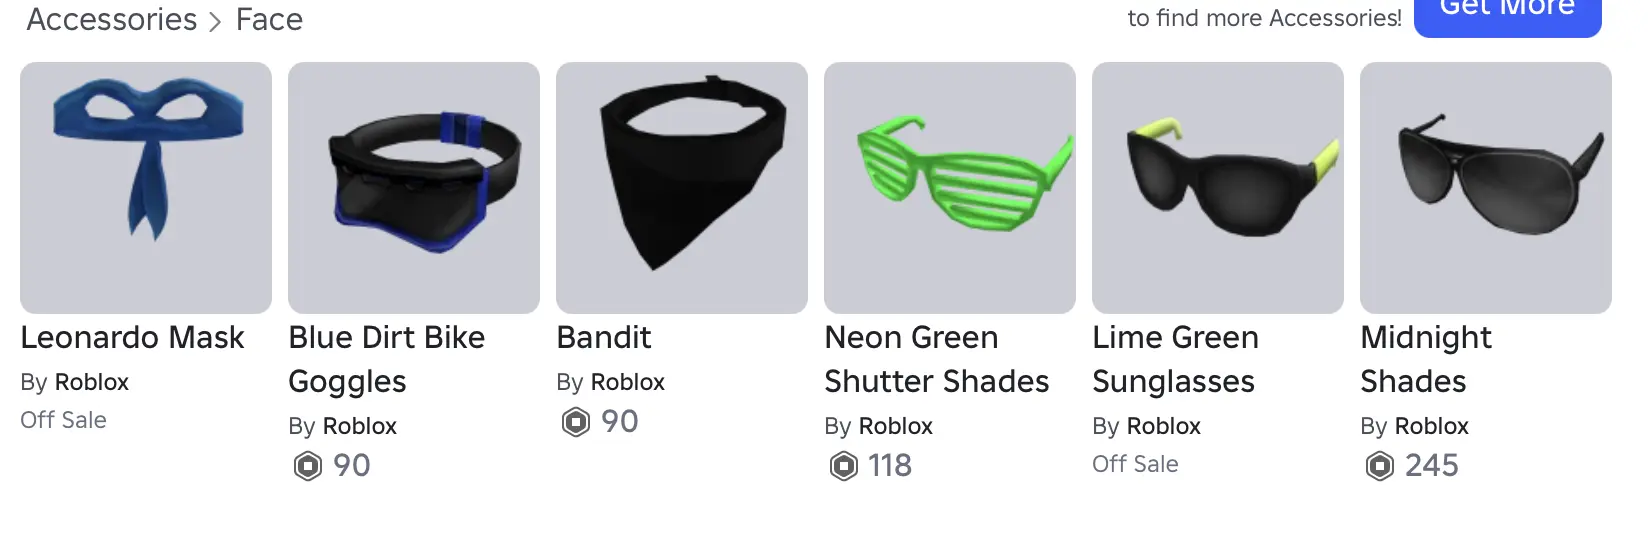Open the Lime Green Sunglasses thumbnail

pos(1218,188)
